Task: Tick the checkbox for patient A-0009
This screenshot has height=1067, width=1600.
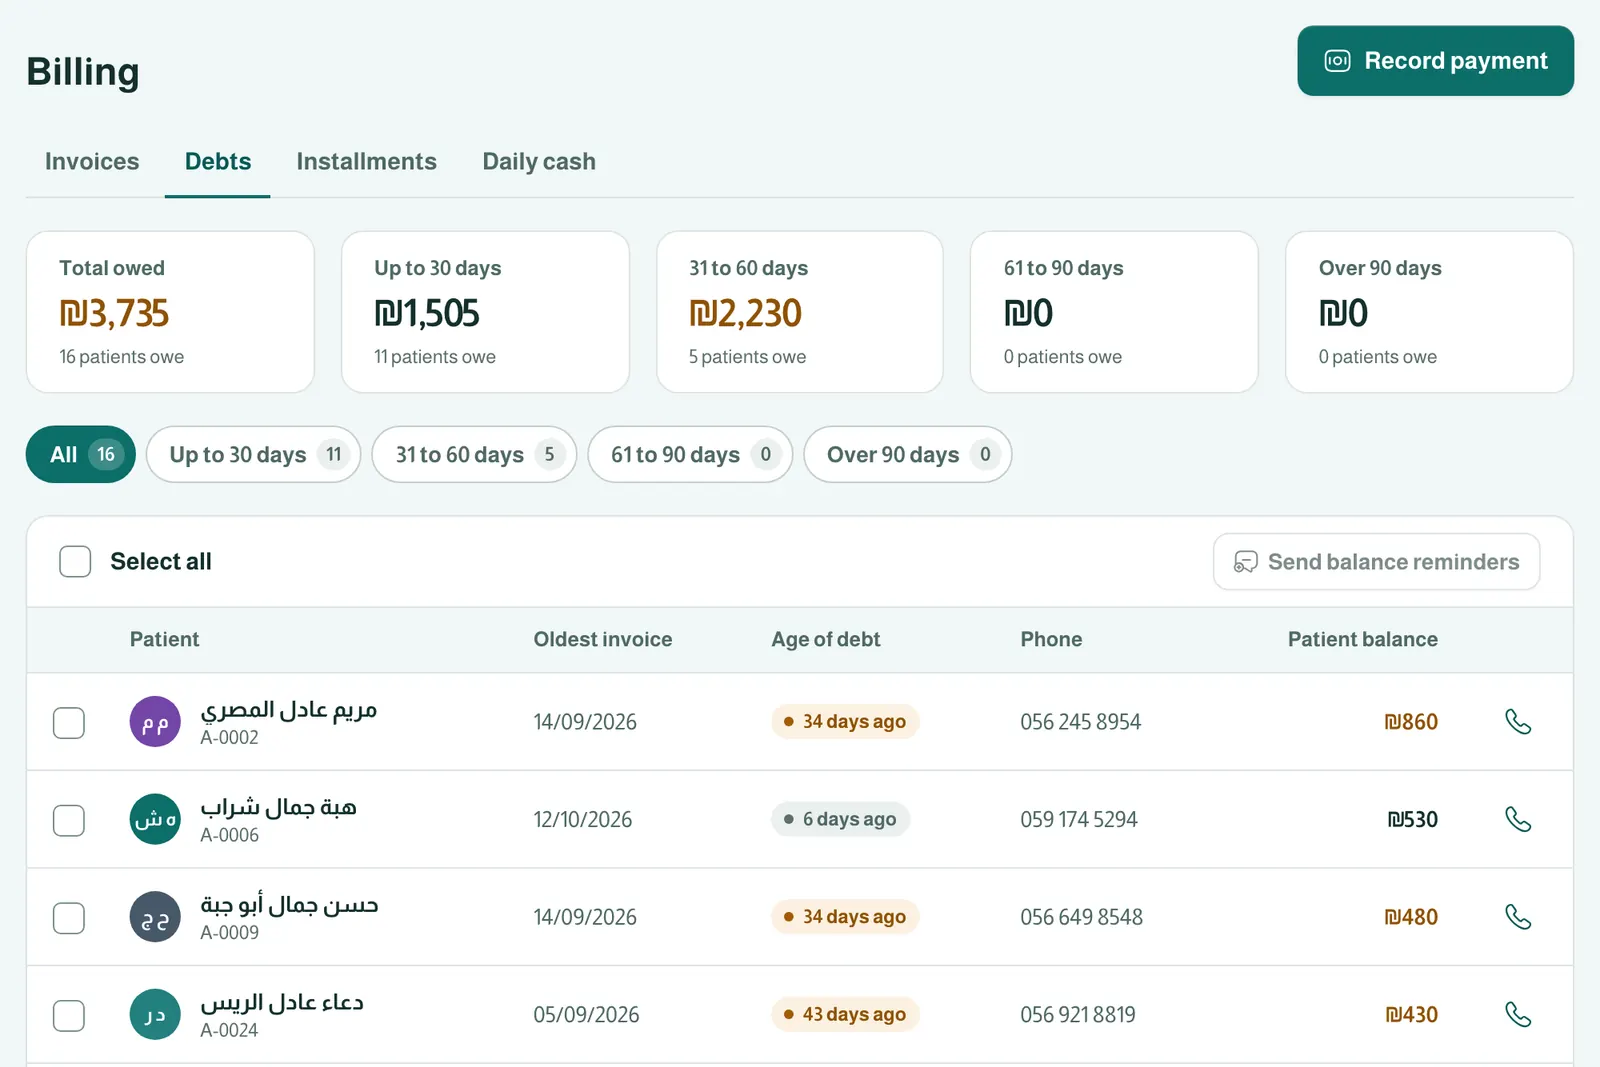Action: point(69,918)
